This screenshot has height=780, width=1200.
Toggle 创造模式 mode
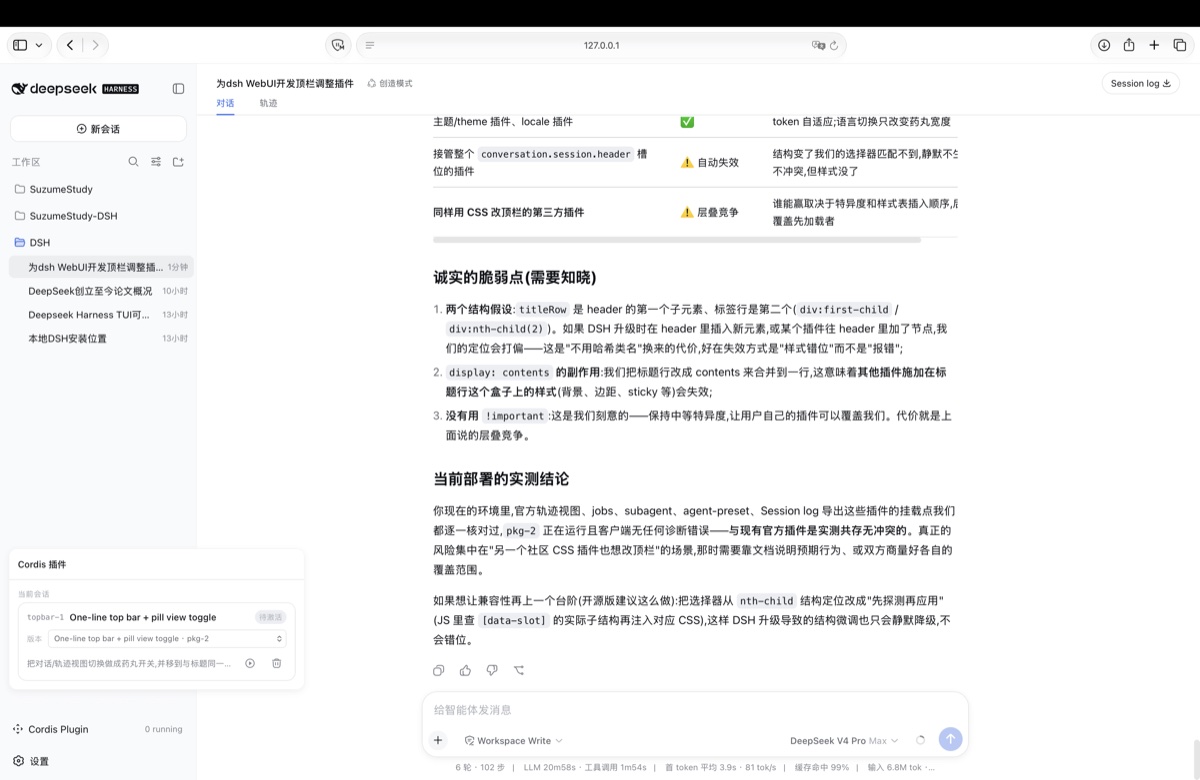(x=390, y=83)
